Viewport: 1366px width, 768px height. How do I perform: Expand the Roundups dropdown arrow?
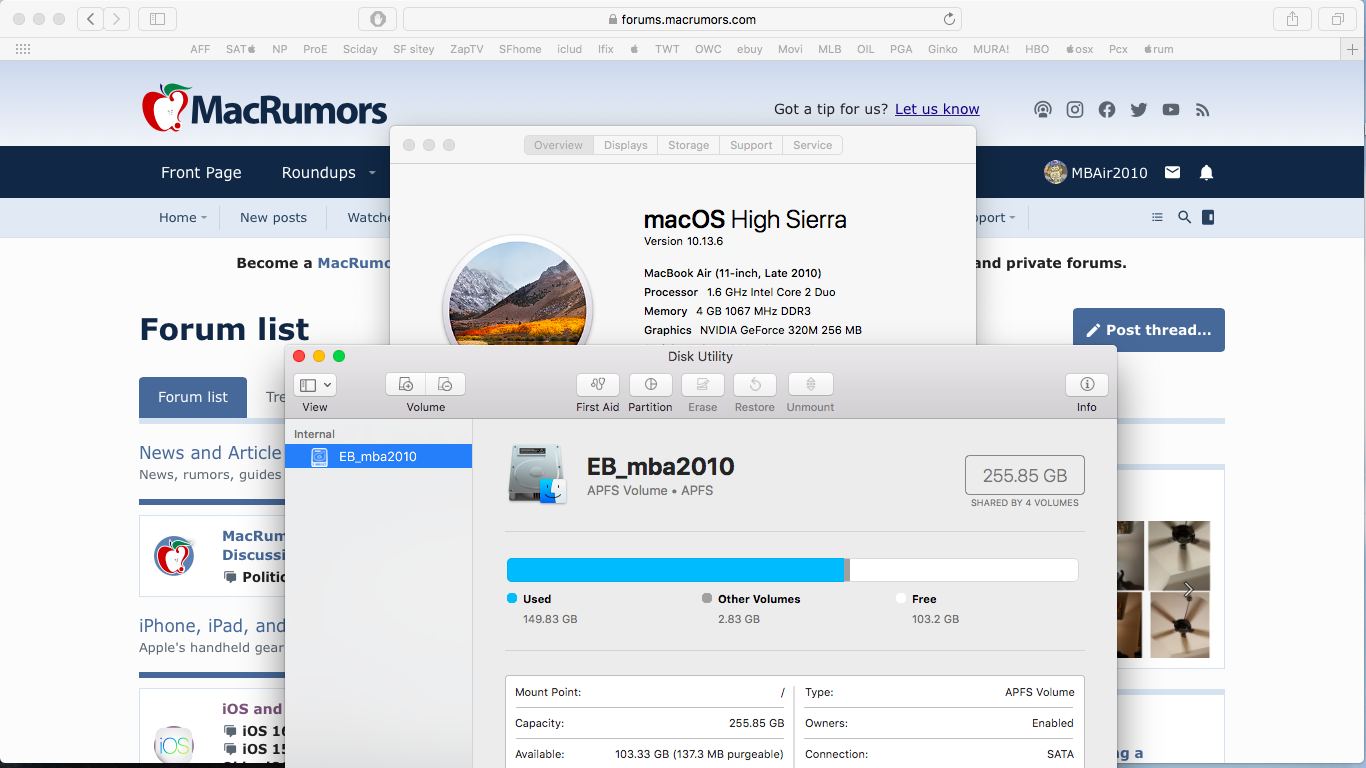372,172
